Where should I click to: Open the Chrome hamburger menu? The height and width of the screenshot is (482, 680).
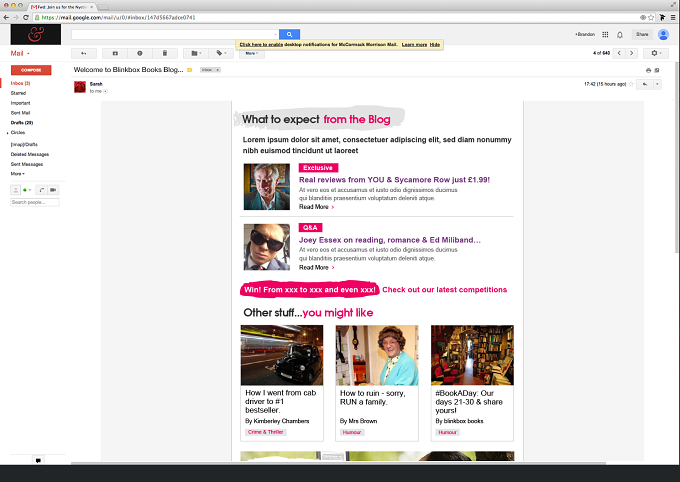click(x=673, y=17)
